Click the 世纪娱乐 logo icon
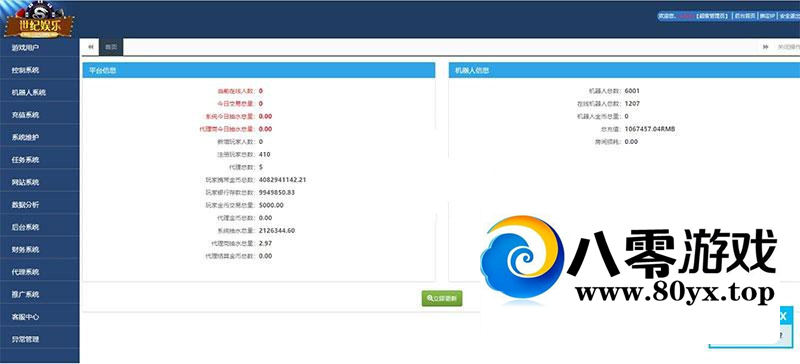The image size is (800, 364). (39, 20)
